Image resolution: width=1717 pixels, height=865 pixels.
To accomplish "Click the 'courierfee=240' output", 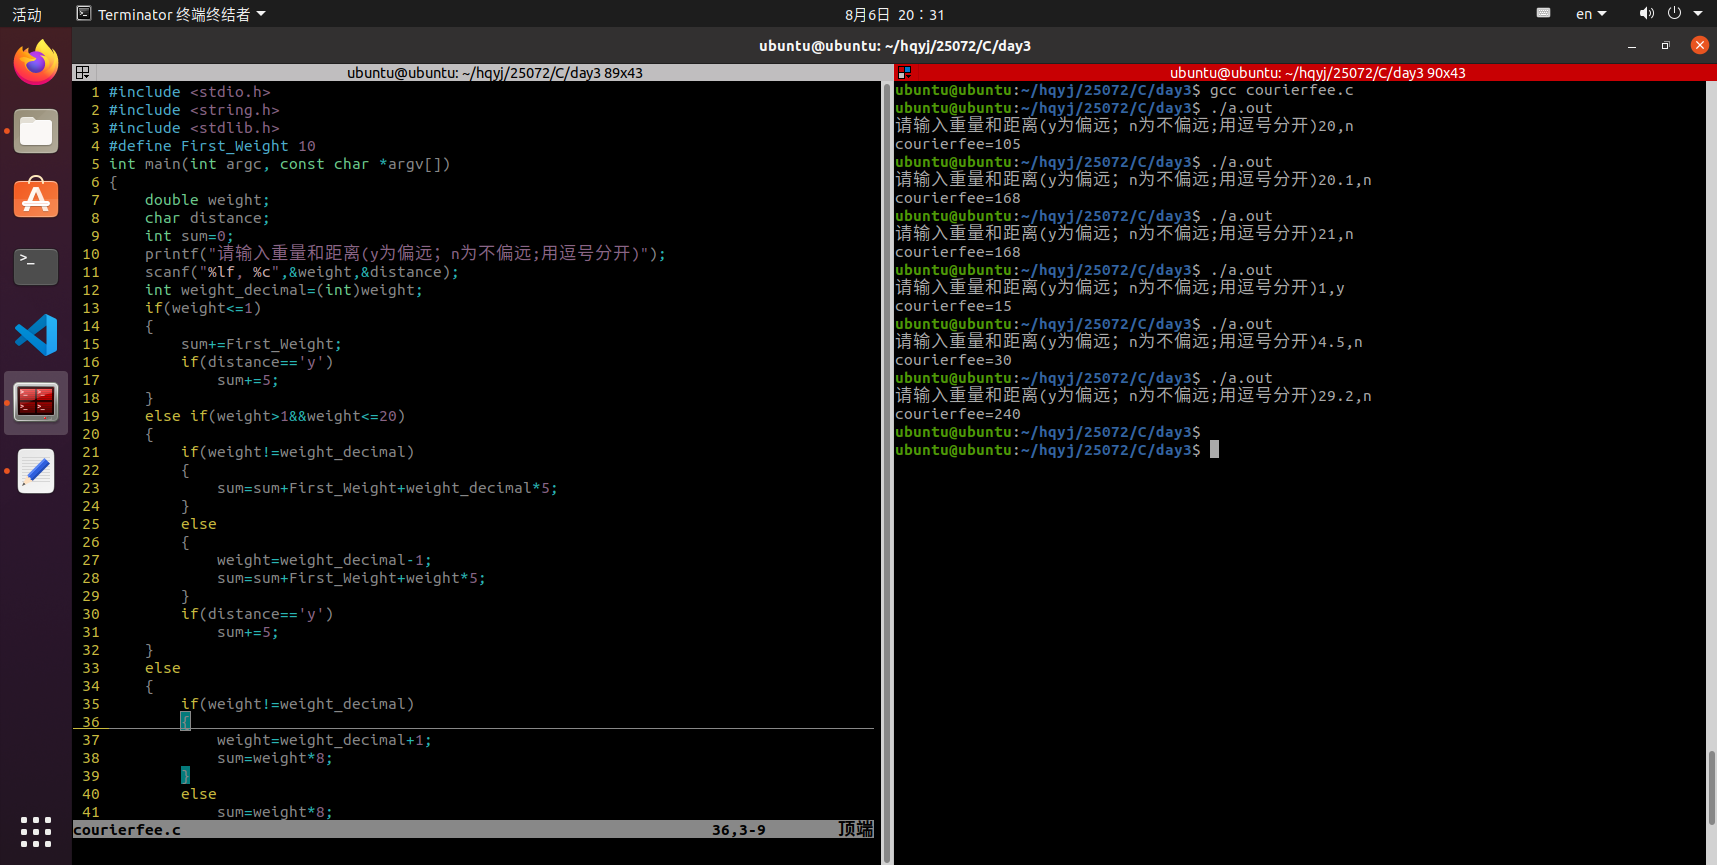I will coord(958,414).
